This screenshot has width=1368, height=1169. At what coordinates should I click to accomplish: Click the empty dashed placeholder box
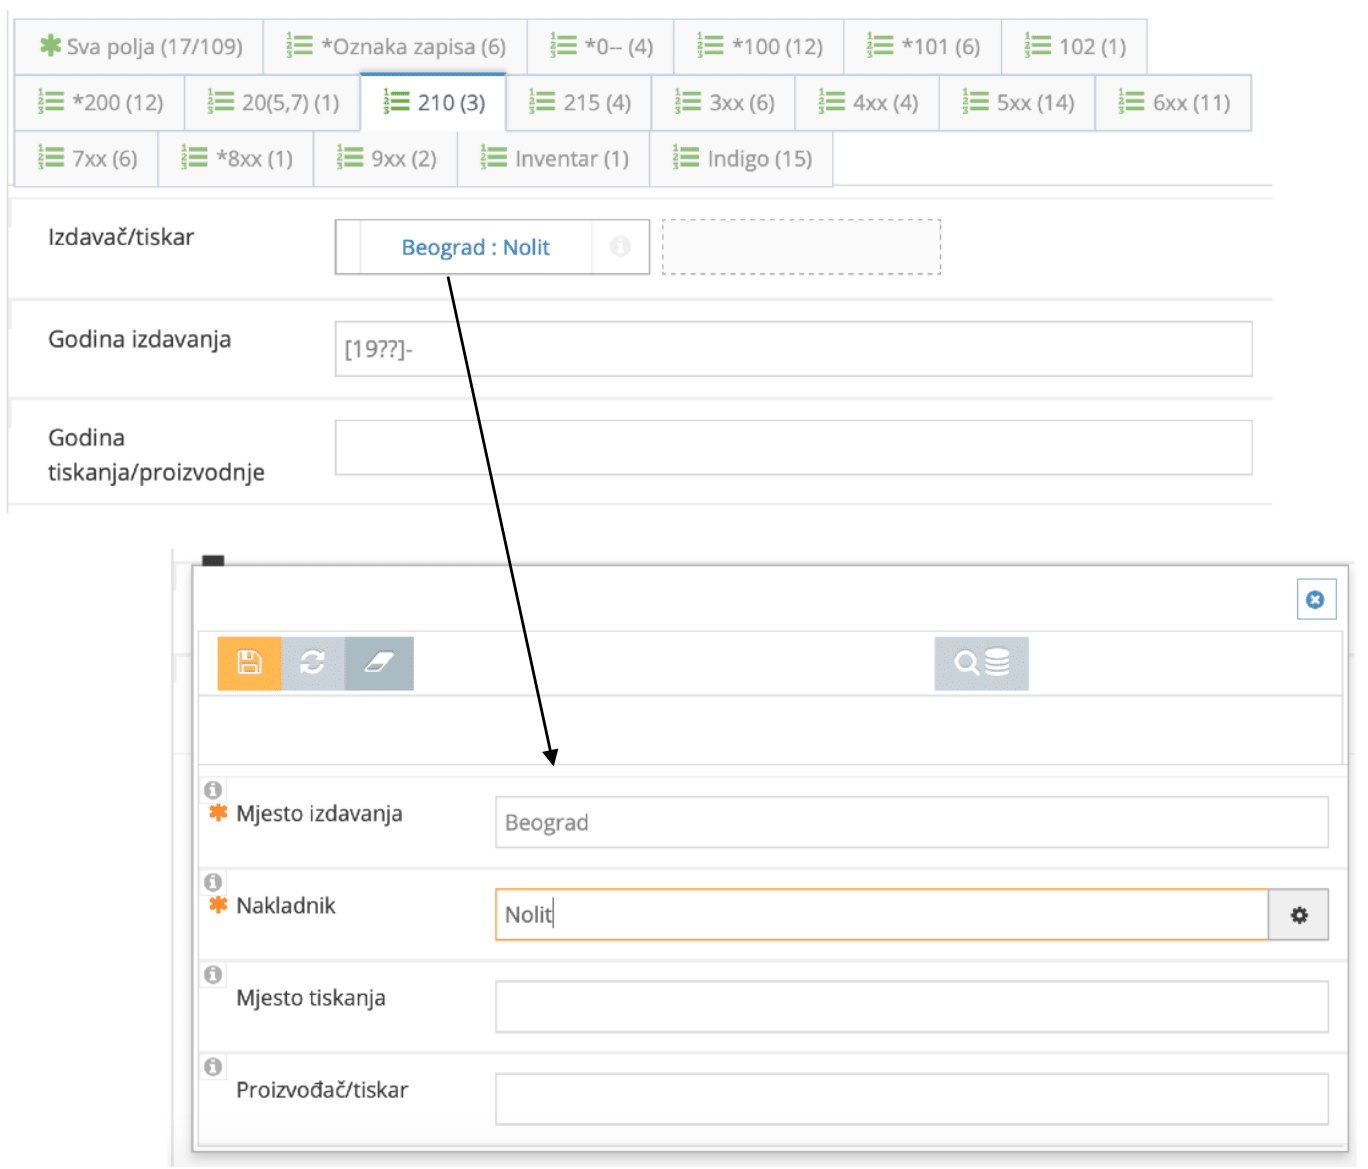pos(801,247)
